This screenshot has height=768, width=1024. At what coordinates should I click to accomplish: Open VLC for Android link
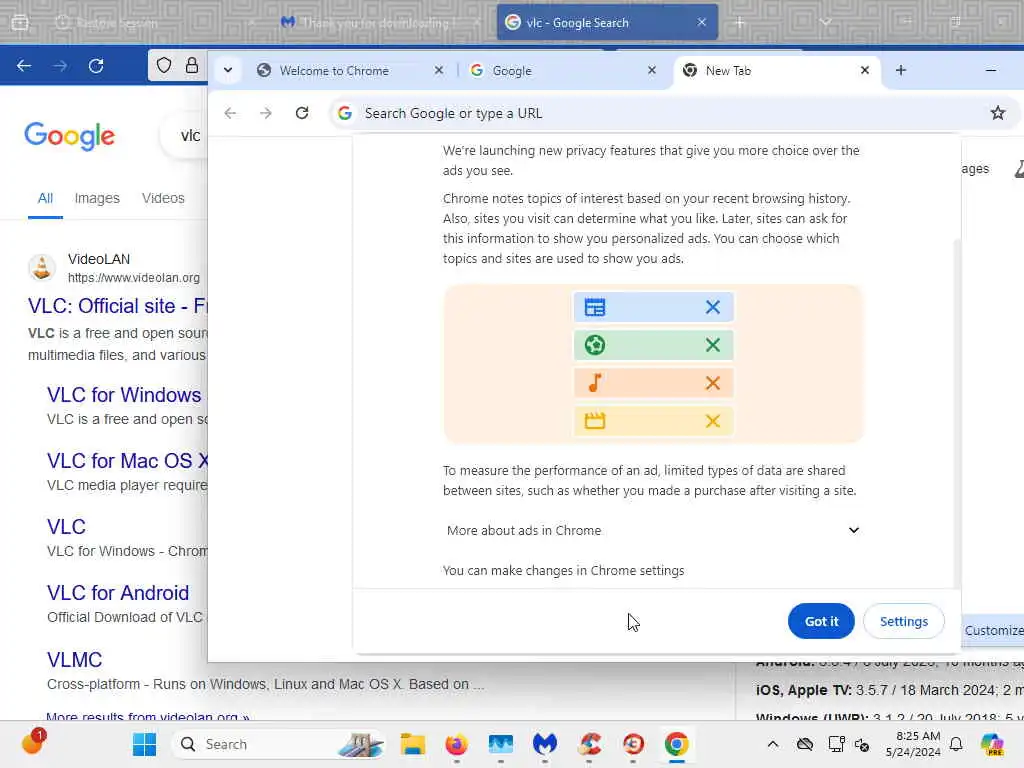coord(118,593)
